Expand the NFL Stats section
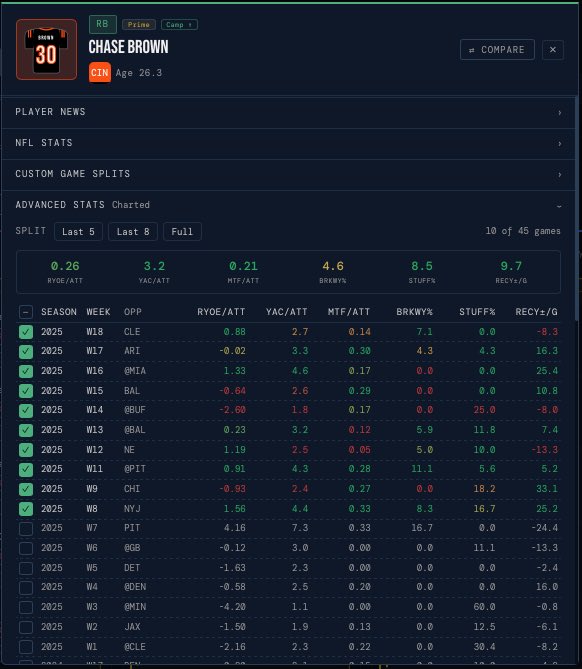Screen dimensions: 582x669 tap(288, 143)
